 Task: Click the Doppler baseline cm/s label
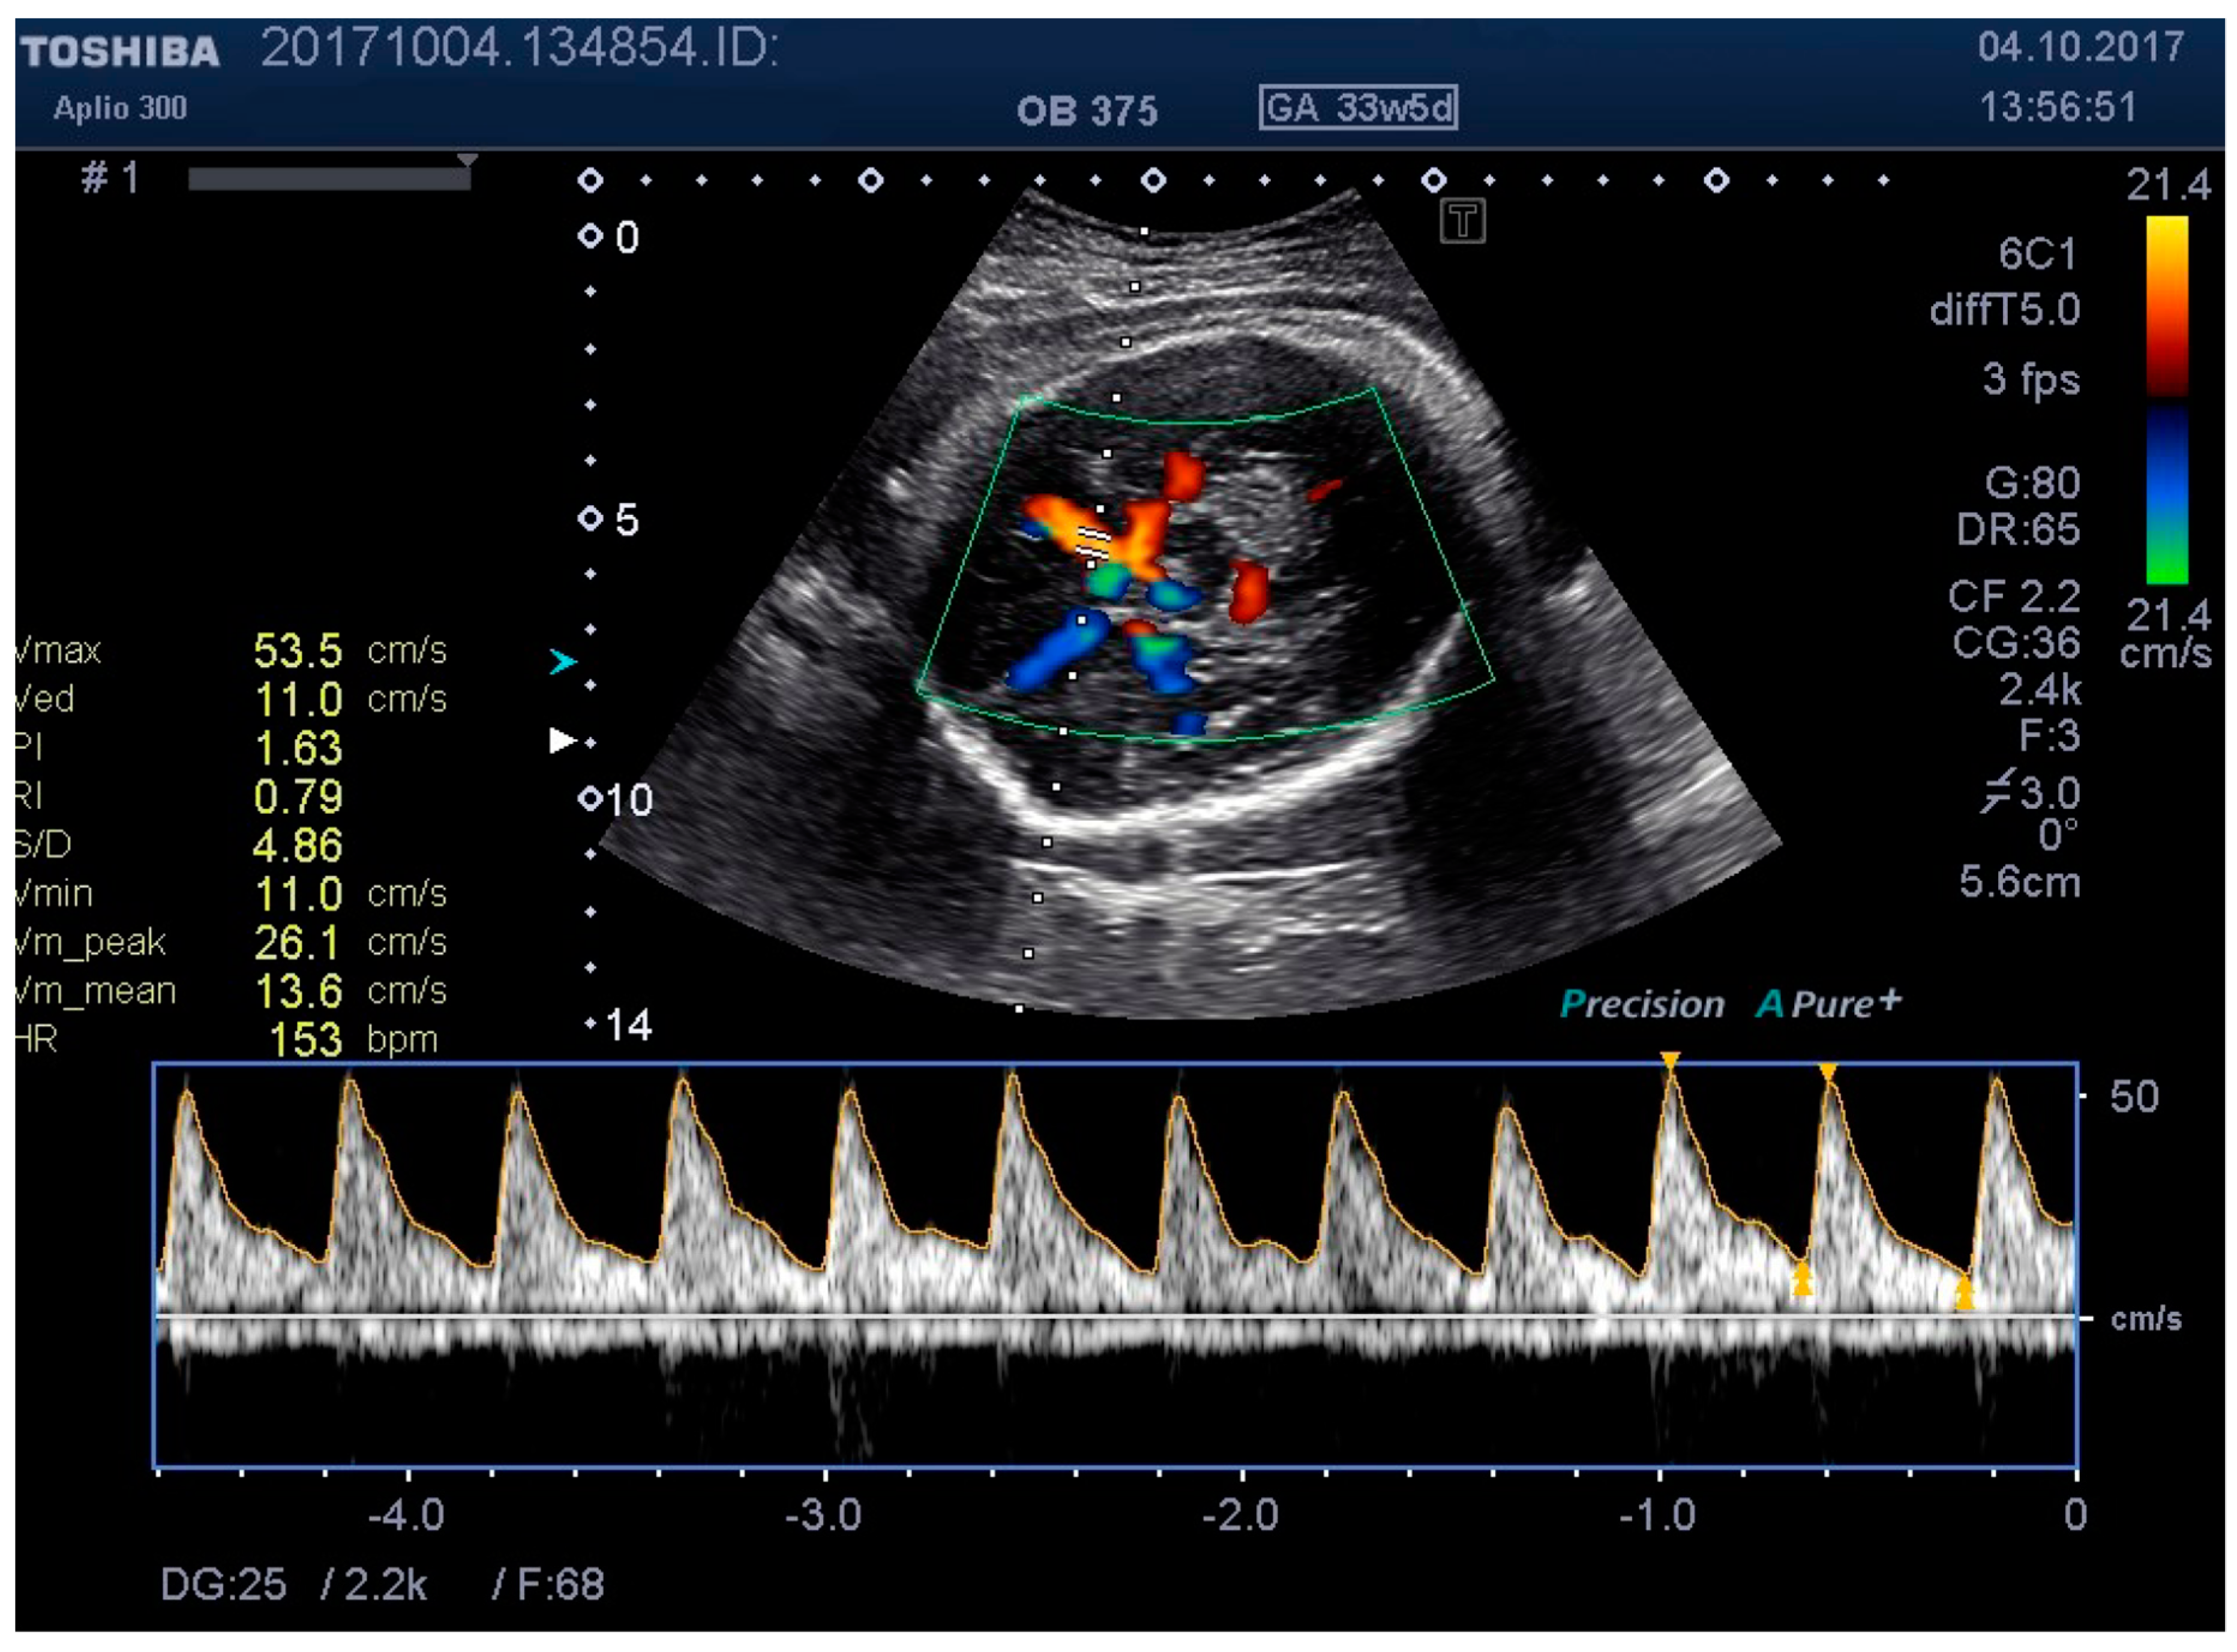(x=2145, y=1320)
